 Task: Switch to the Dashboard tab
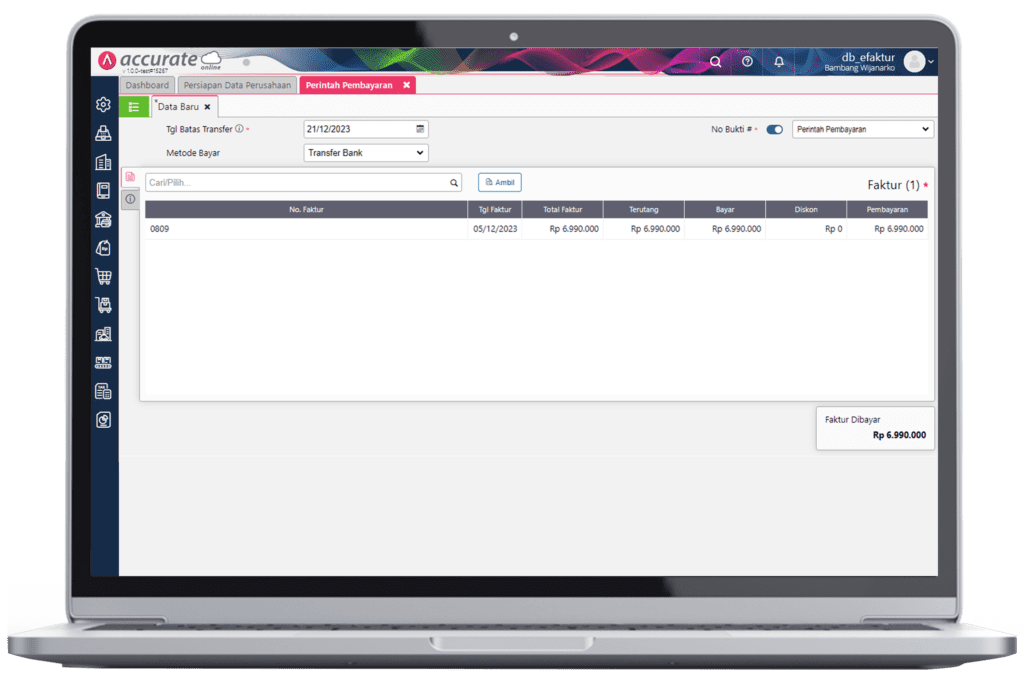[x=147, y=86]
